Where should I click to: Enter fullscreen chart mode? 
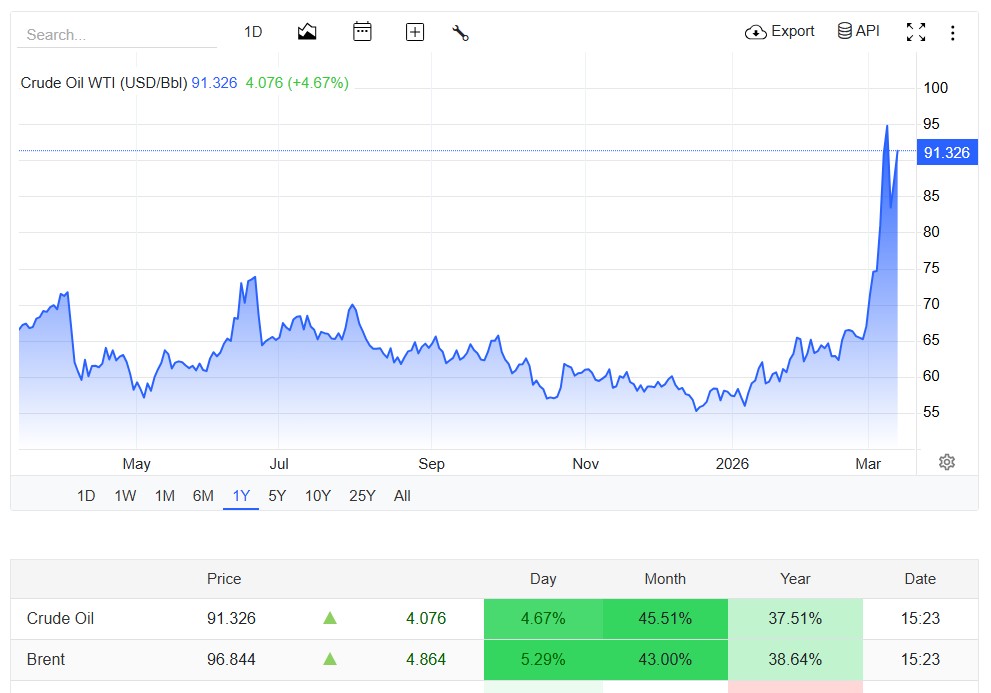pos(915,32)
